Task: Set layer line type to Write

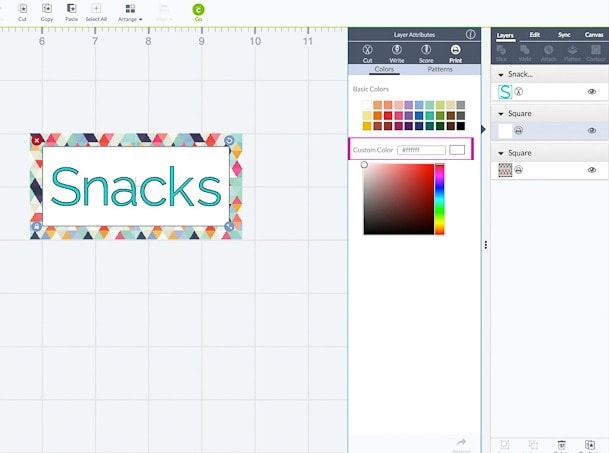Action: 397,54
